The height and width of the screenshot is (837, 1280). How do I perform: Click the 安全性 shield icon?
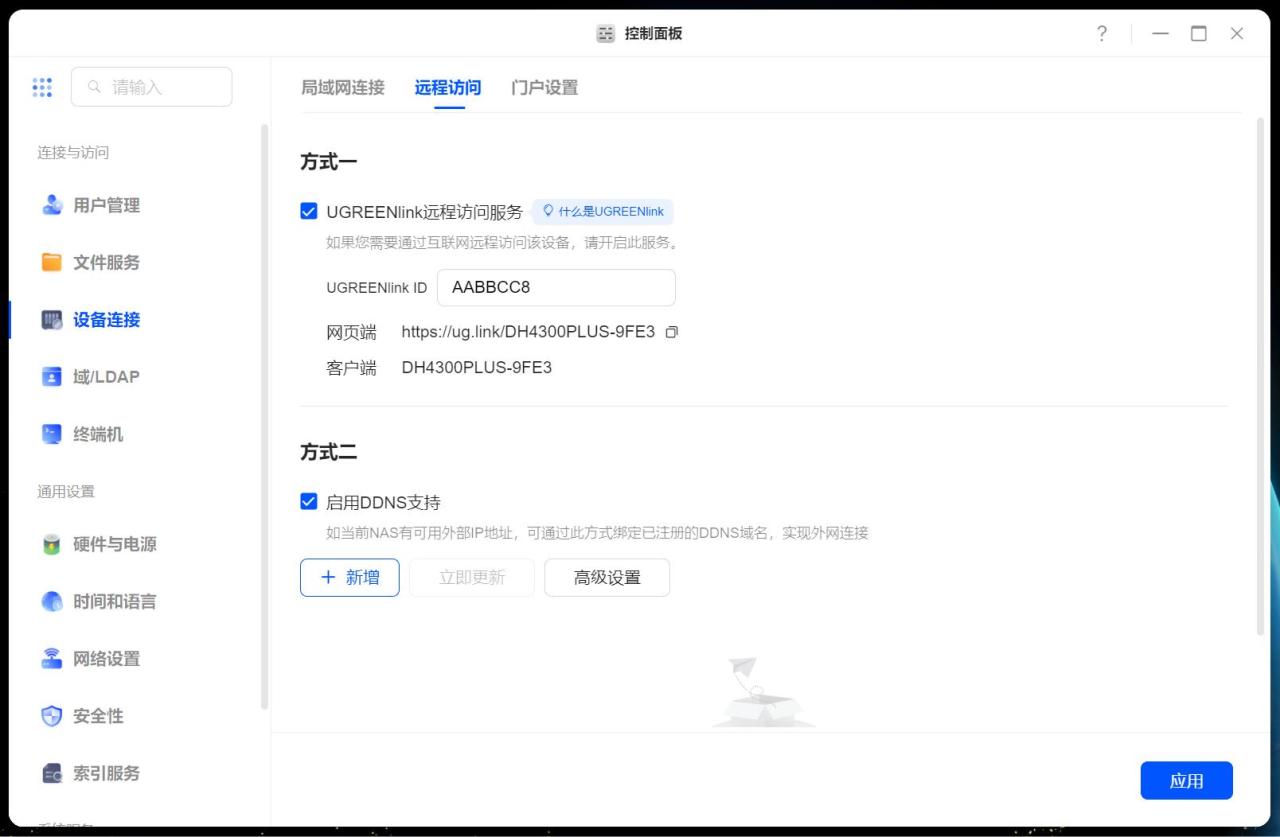pos(52,716)
